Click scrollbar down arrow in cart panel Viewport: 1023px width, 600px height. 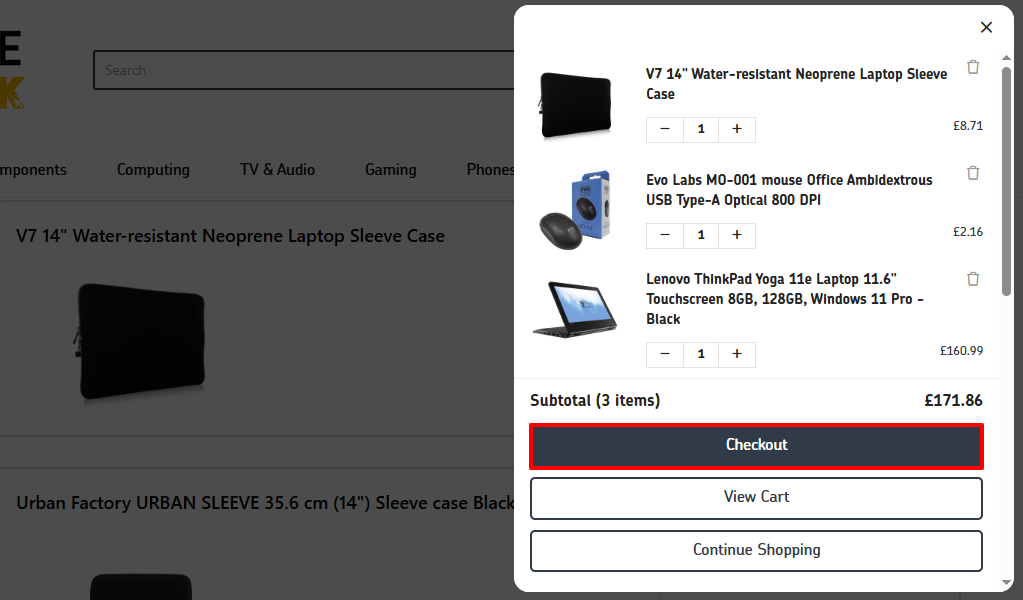pos(1006,583)
